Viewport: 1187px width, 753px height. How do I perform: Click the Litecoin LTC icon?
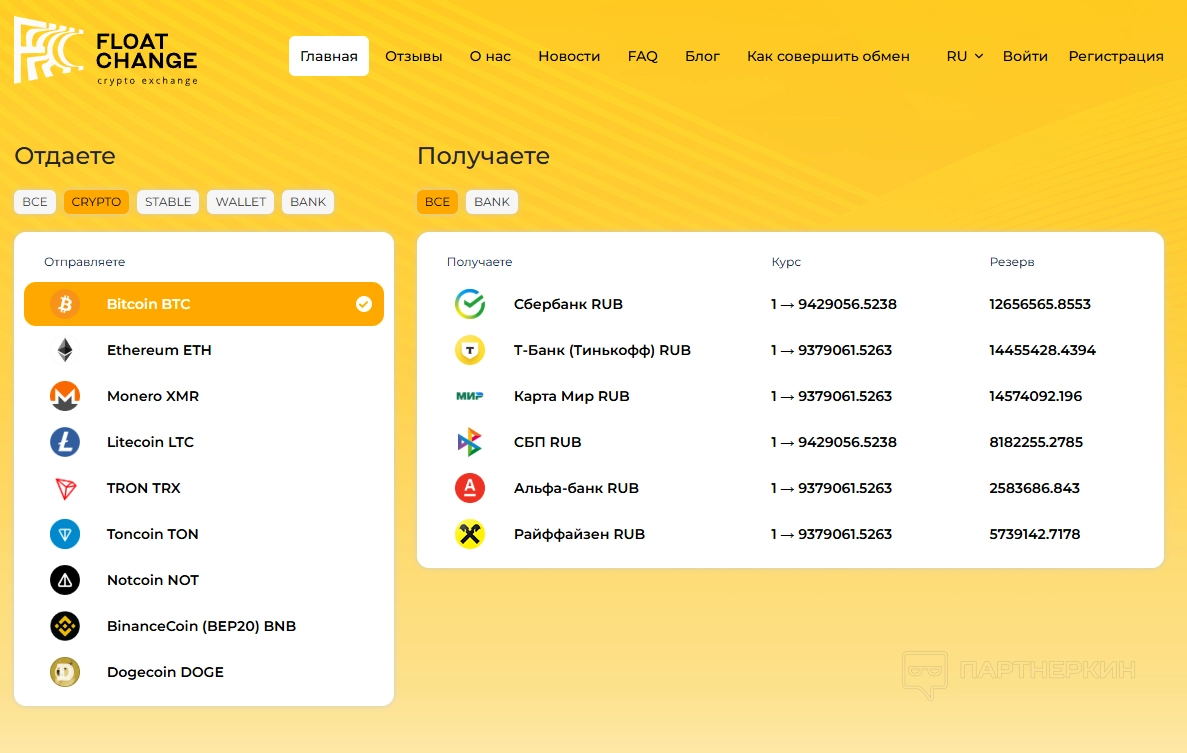pyautogui.click(x=65, y=442)
